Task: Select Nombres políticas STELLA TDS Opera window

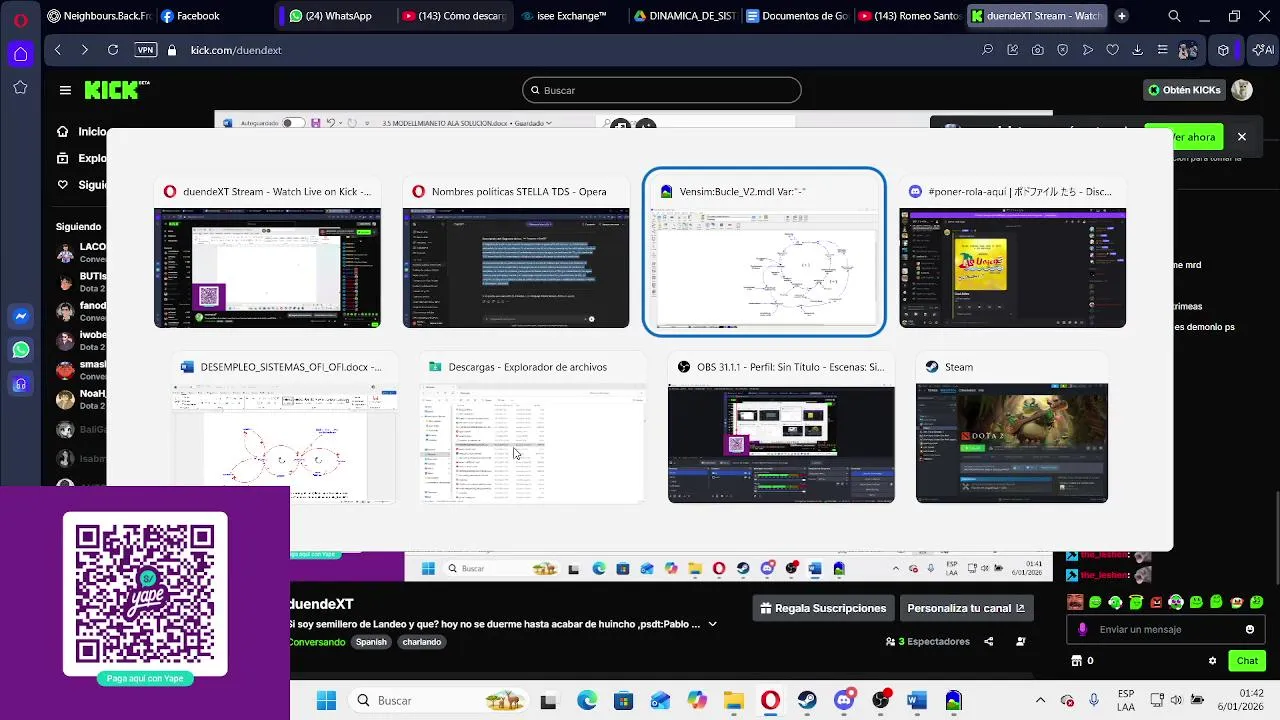Action: click(x=515, y=254)
